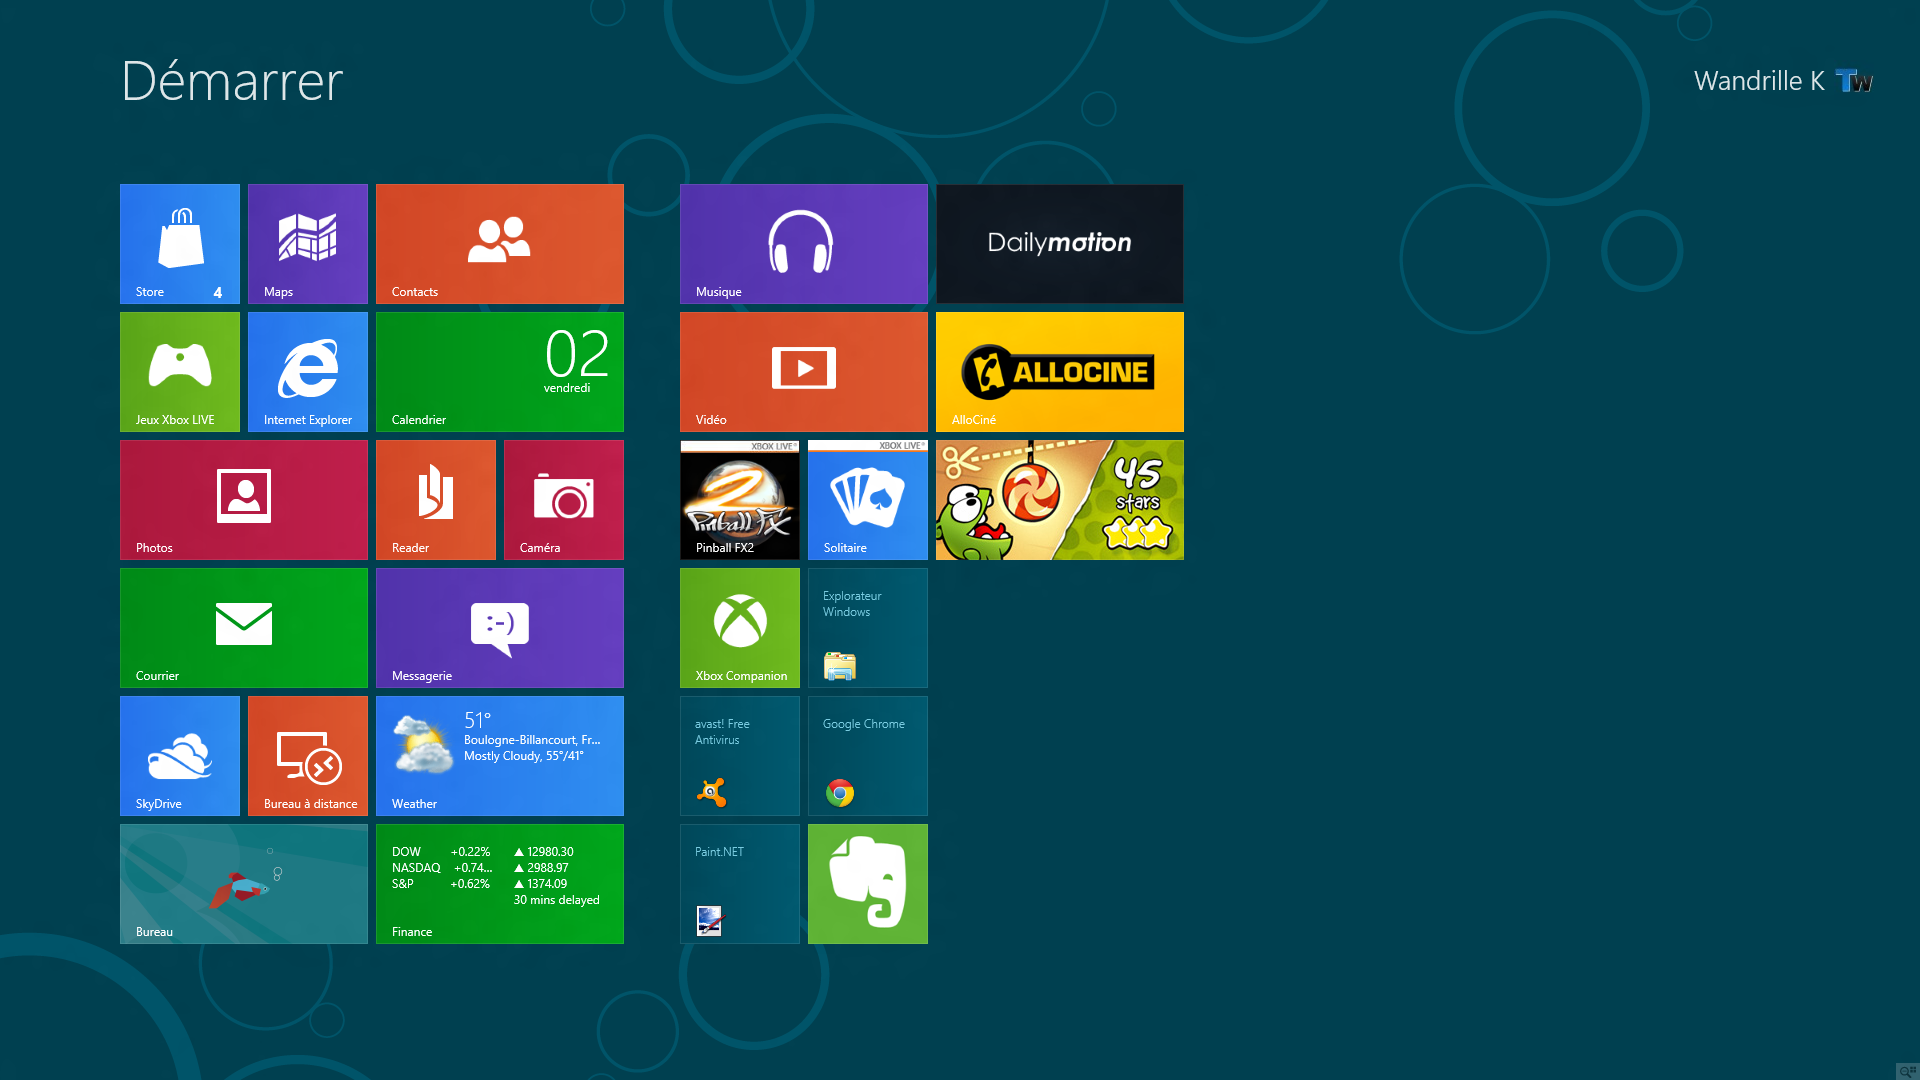This screenshot has height=1080, width=1920.
Task: Launch the Vidéo tile
Action: (804, 372)
